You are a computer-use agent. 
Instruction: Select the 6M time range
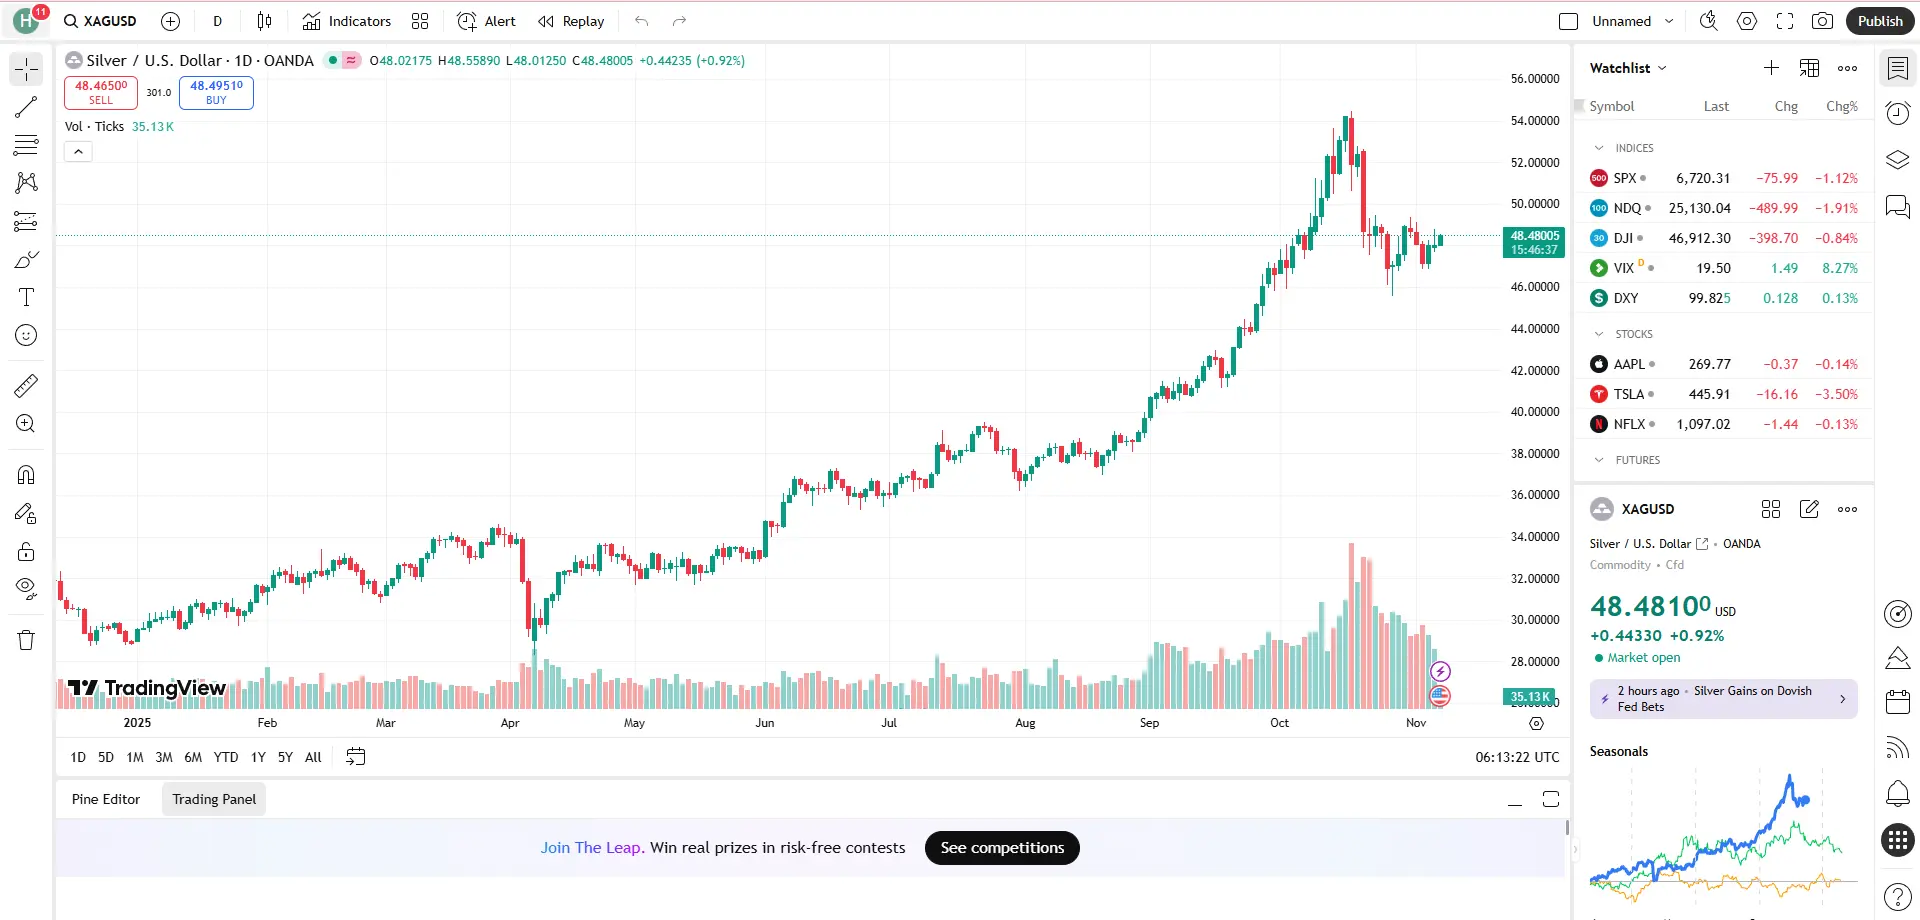tap(193, 757)
